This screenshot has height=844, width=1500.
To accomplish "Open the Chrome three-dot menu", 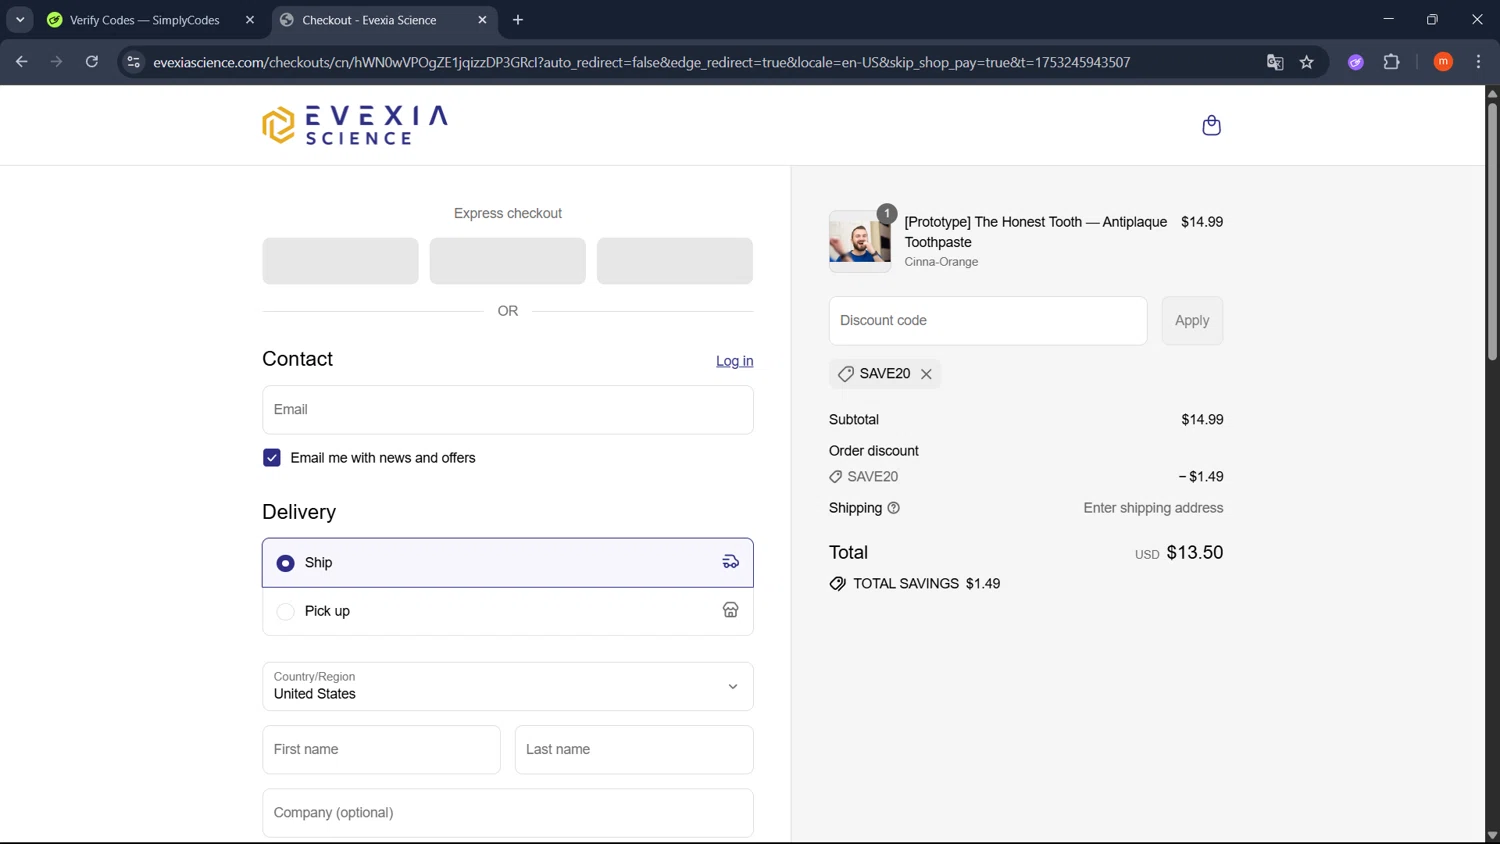I will pos(1478,62).
